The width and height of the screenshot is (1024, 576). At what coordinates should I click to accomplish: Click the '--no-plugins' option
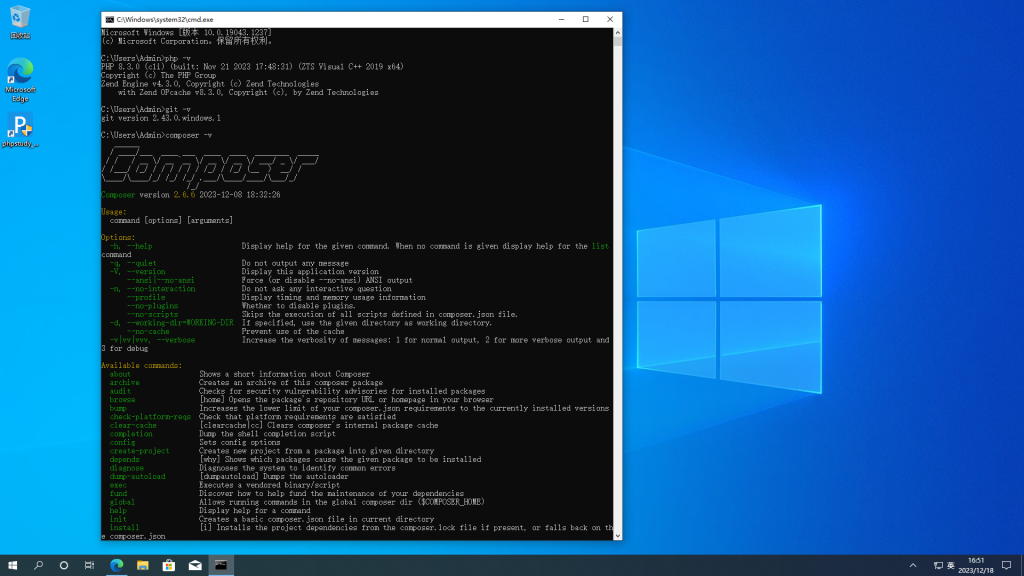152,306
